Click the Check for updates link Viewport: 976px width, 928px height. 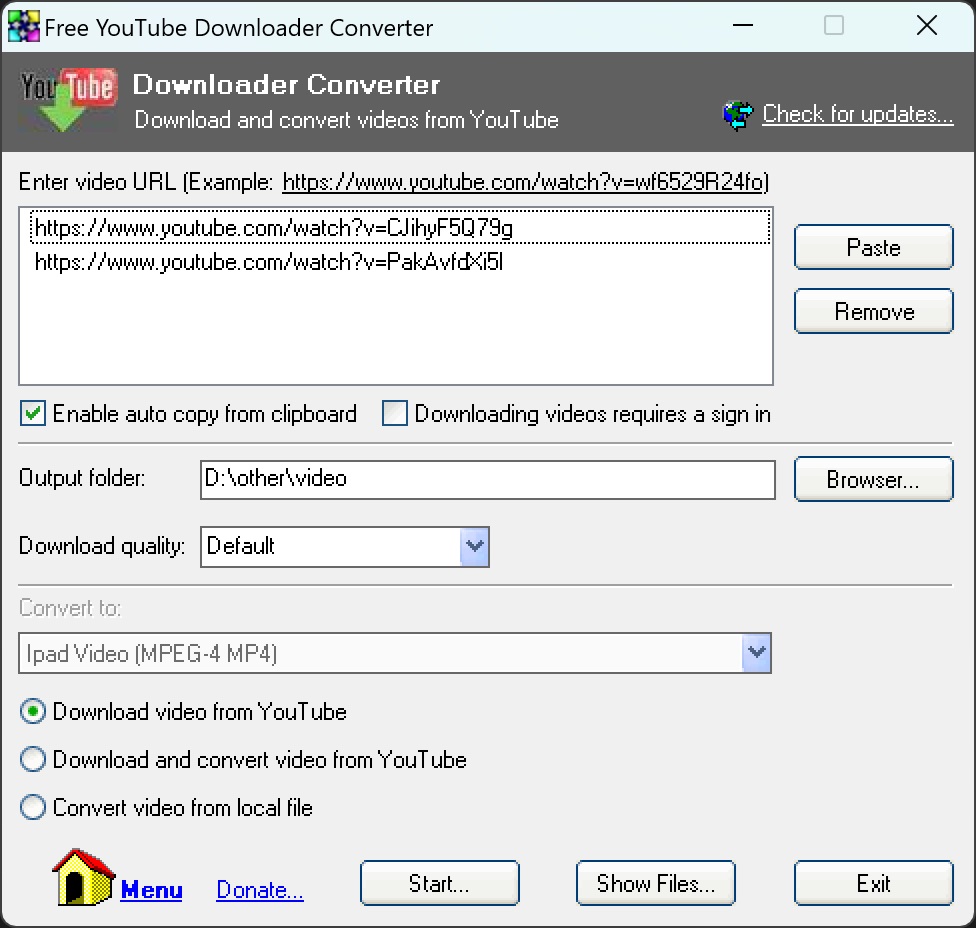pyautogui.click(x=857, y=115)
